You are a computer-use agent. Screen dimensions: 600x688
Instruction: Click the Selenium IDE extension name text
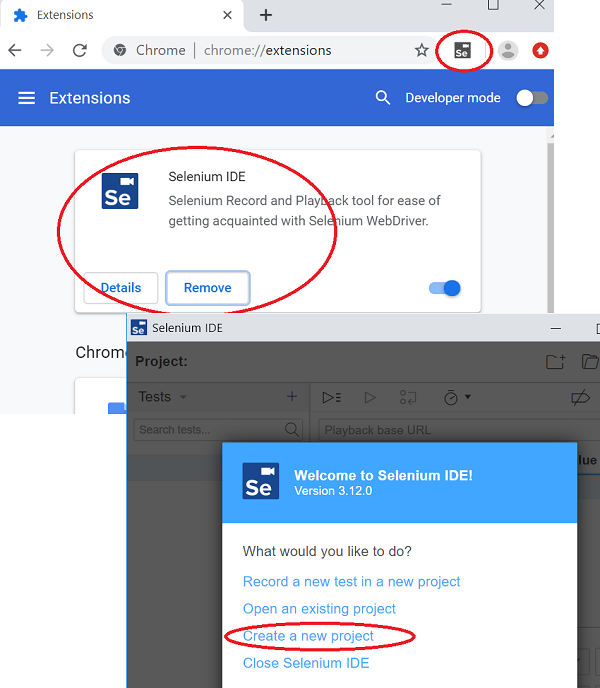[x=207, y=177]
